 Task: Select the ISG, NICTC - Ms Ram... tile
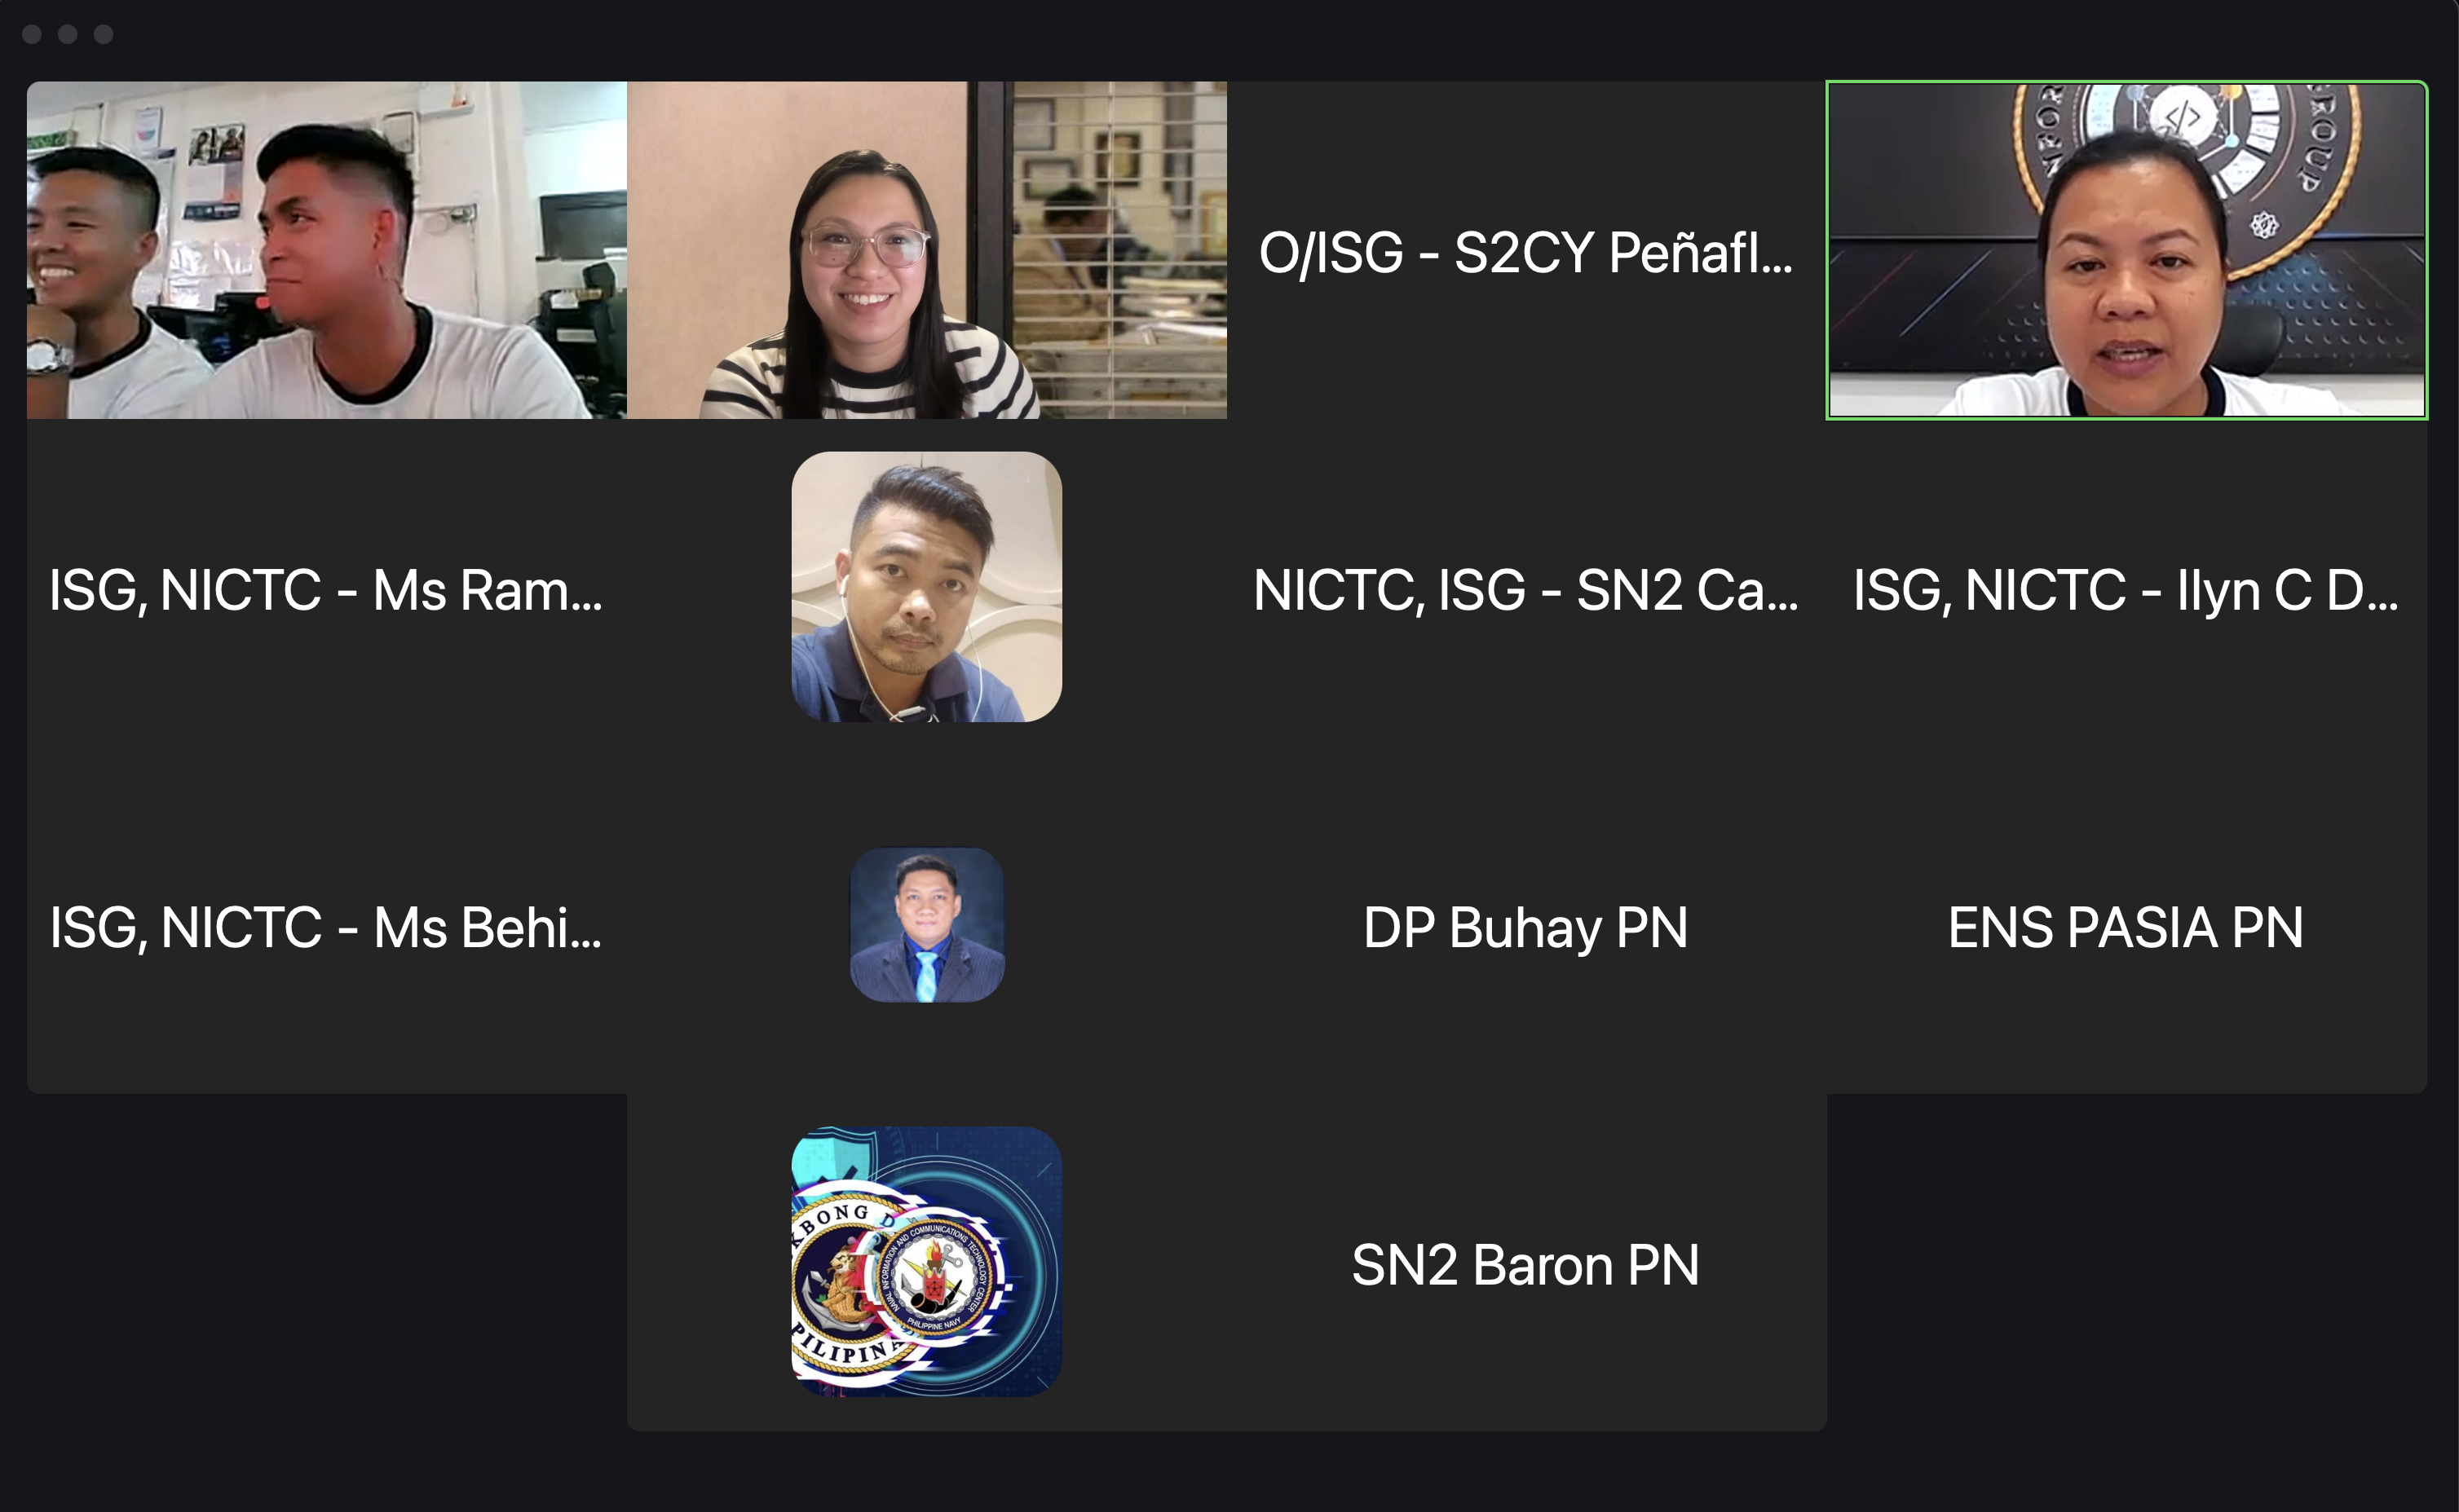tap(327, 588)
